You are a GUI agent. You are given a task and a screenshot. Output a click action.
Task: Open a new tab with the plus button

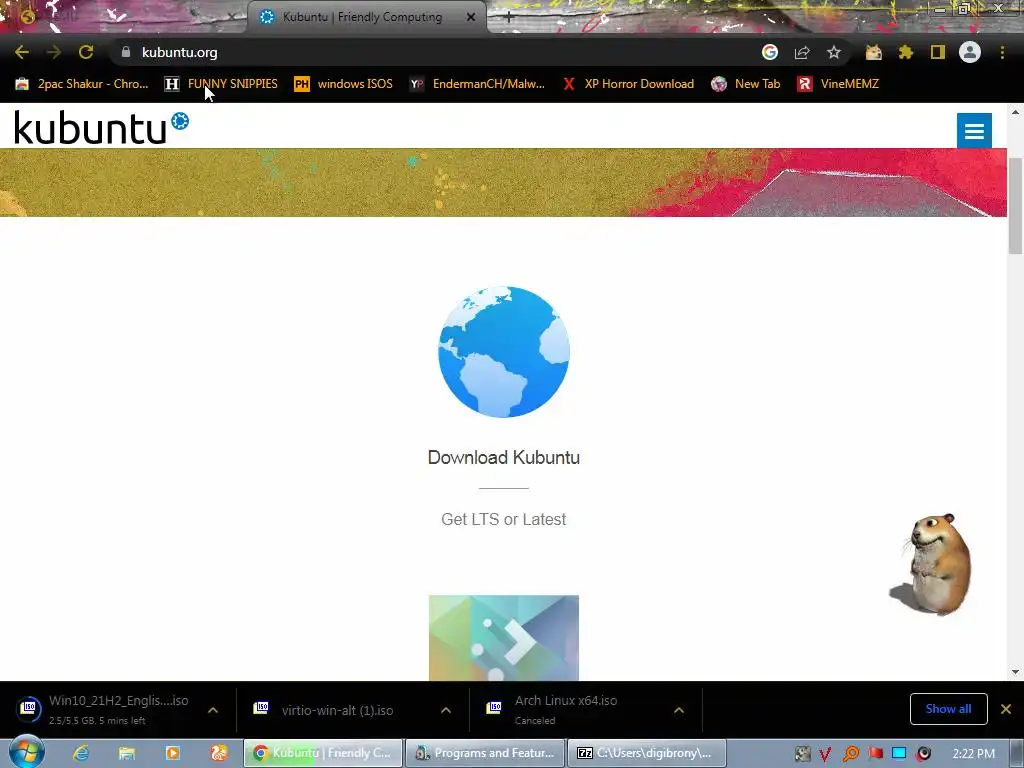(509, 18)
